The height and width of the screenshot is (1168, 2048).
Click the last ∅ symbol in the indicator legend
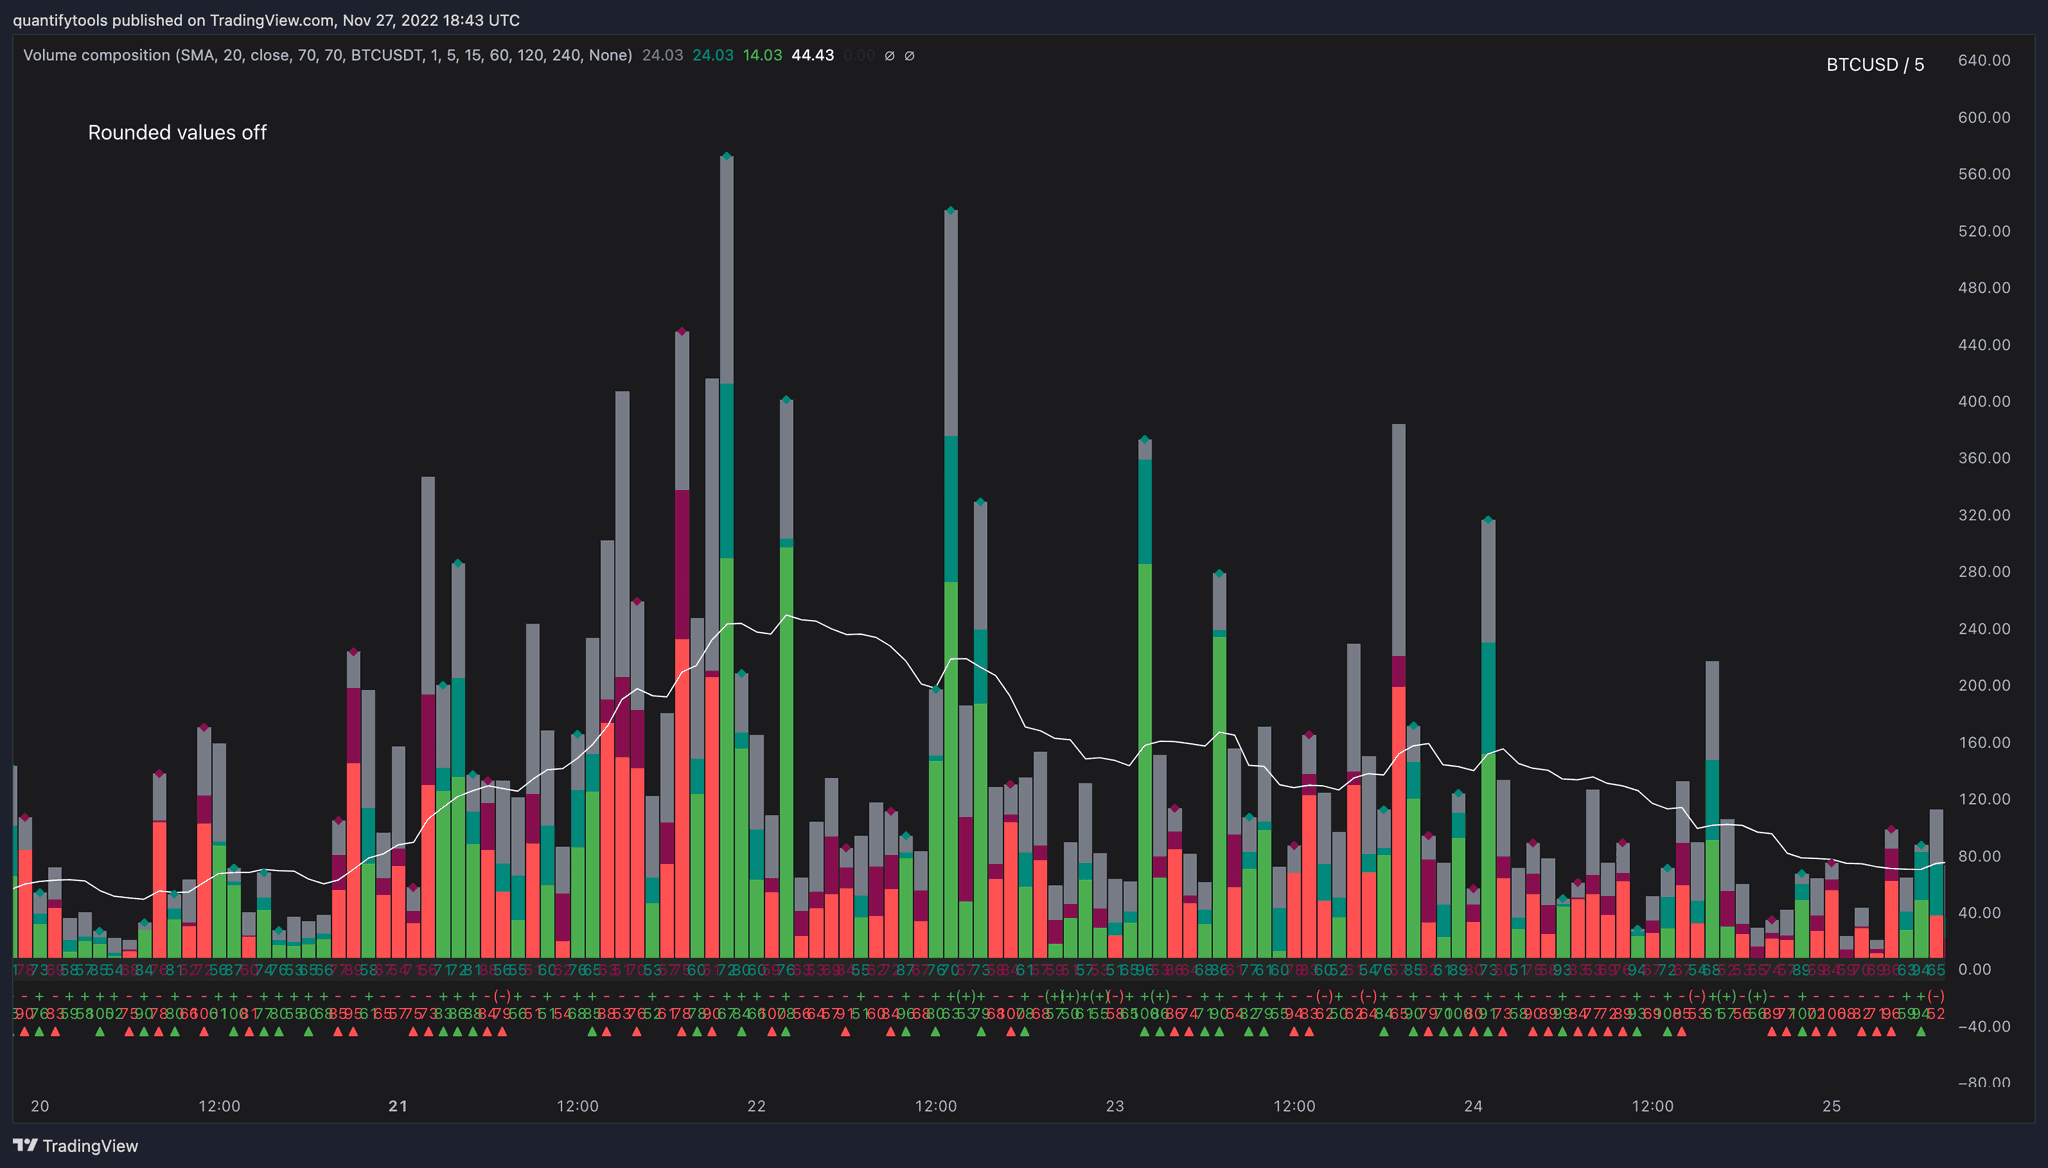click(909, 56)
